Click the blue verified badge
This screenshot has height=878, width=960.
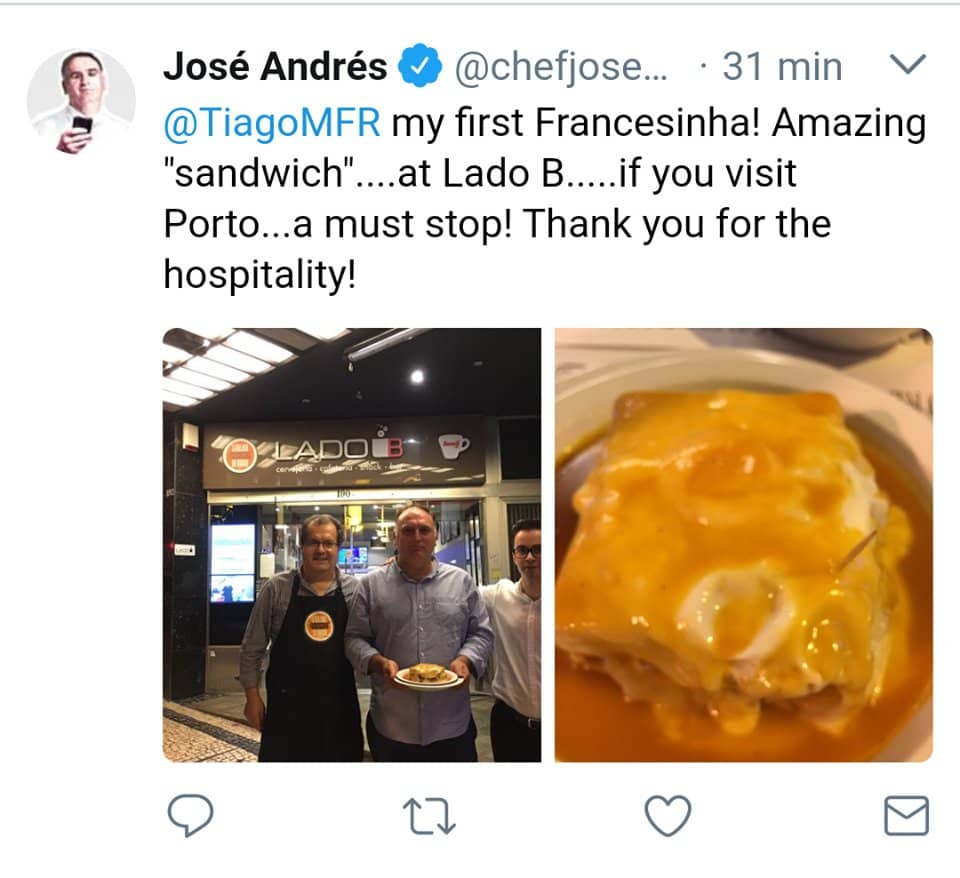[x=420, y=65]
